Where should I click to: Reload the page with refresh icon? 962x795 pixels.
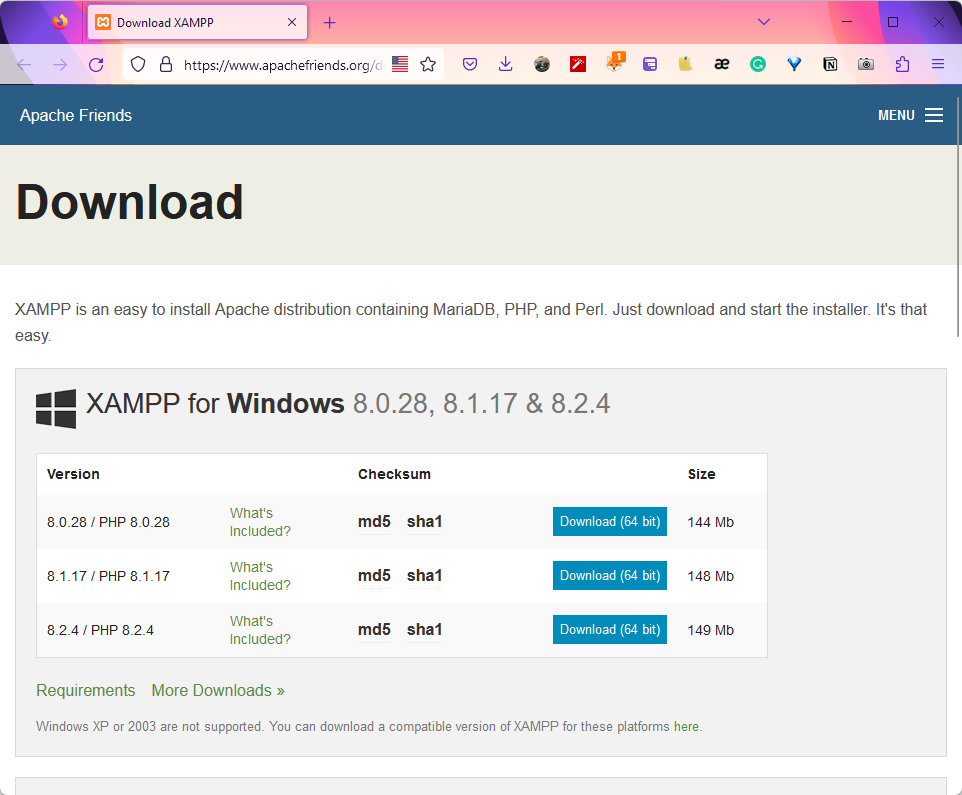(96, 64)
